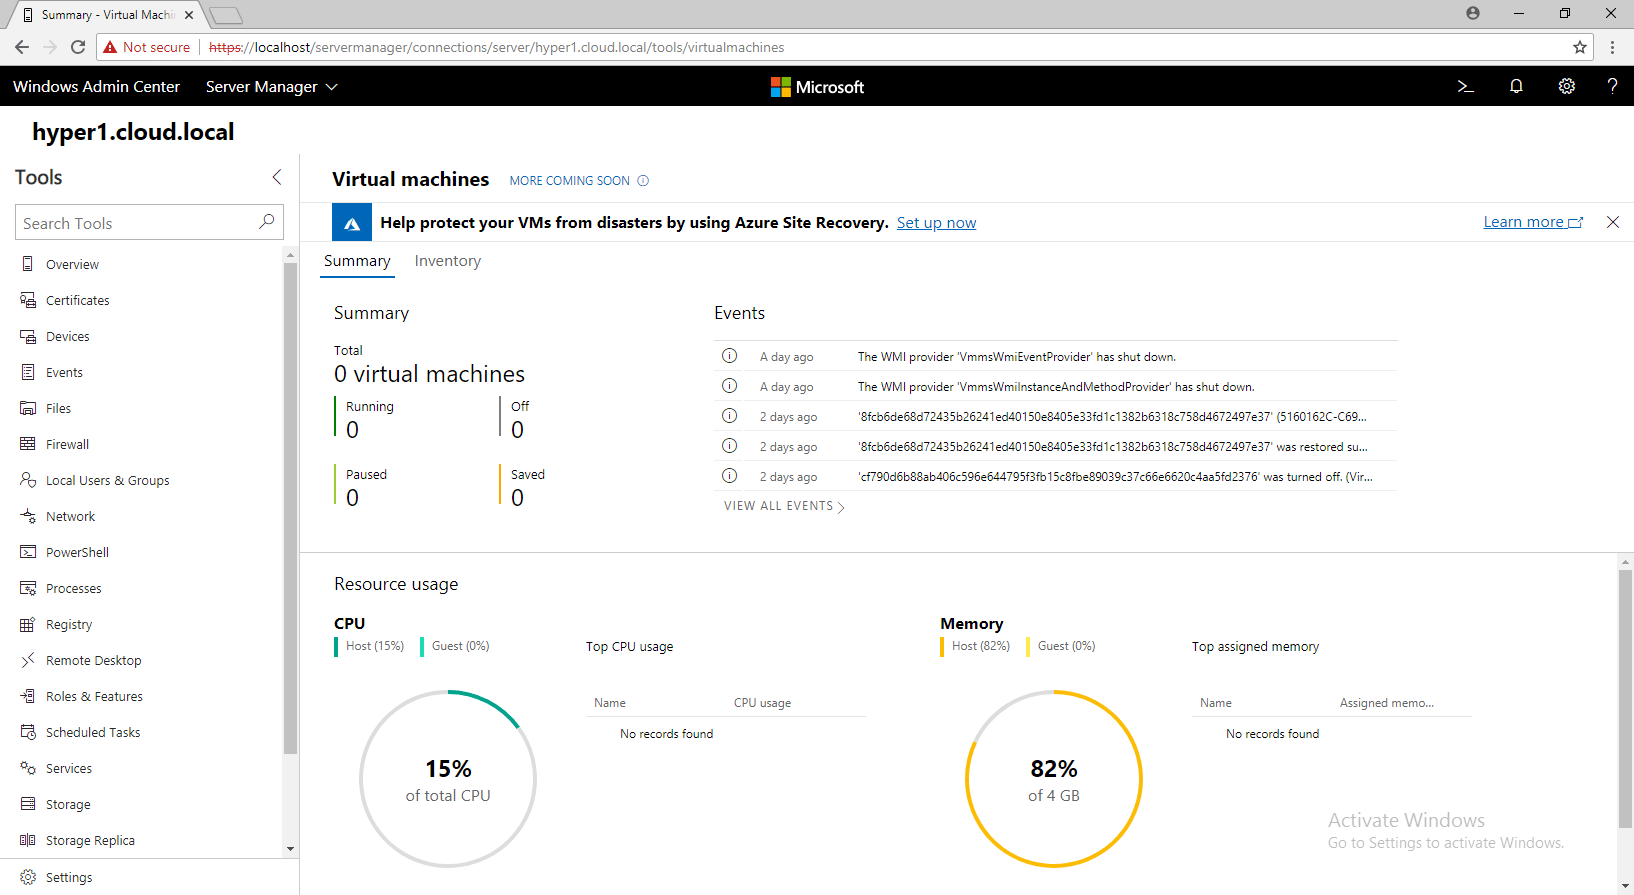The width and height of the screenshot is (1634, 895).
Task: Open the Events tool icon in sidebar
Action: pos(28,372)
